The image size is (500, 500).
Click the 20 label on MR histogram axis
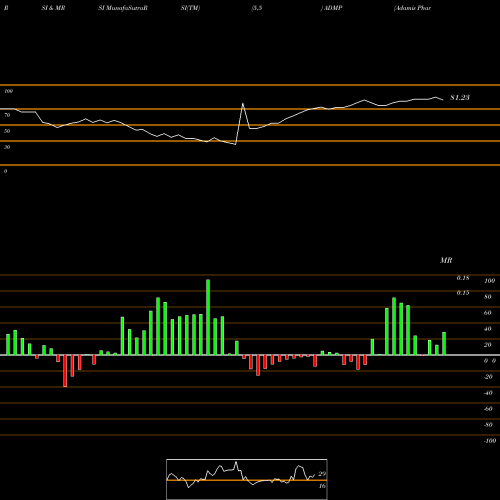[488, 345]
